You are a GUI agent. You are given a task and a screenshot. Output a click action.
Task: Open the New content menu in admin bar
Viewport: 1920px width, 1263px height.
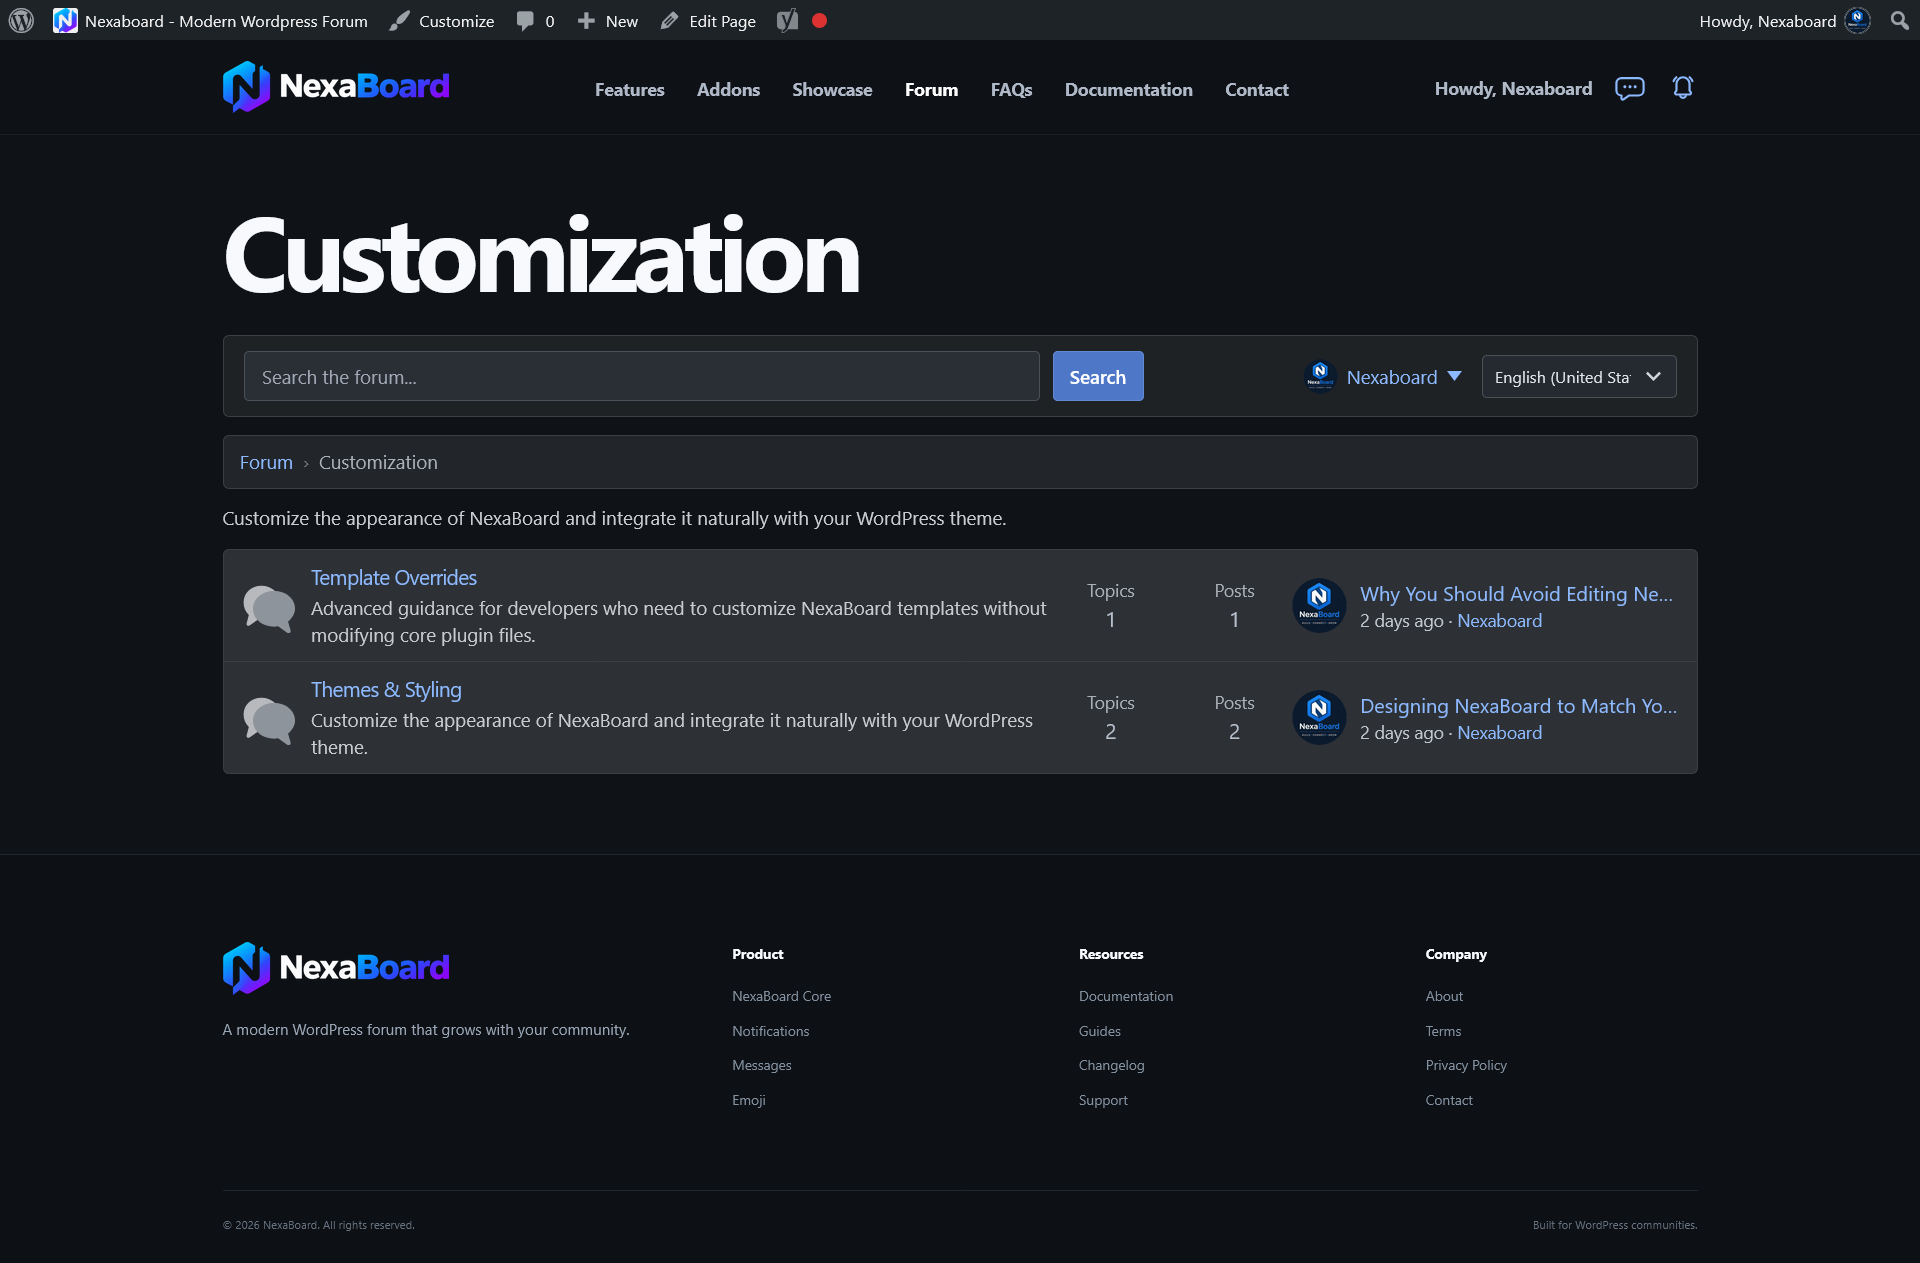pyautogui.click(x=607, y=20)
